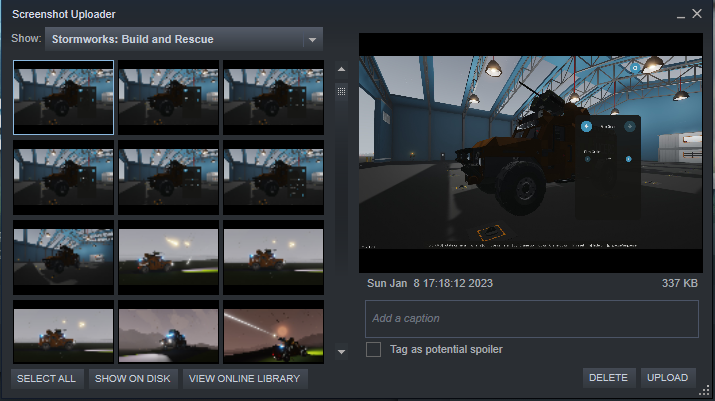The image size is (715, 401).
Task: Select thumbnail of vehicle with blue lights
Action: click(x=168, y=332)
